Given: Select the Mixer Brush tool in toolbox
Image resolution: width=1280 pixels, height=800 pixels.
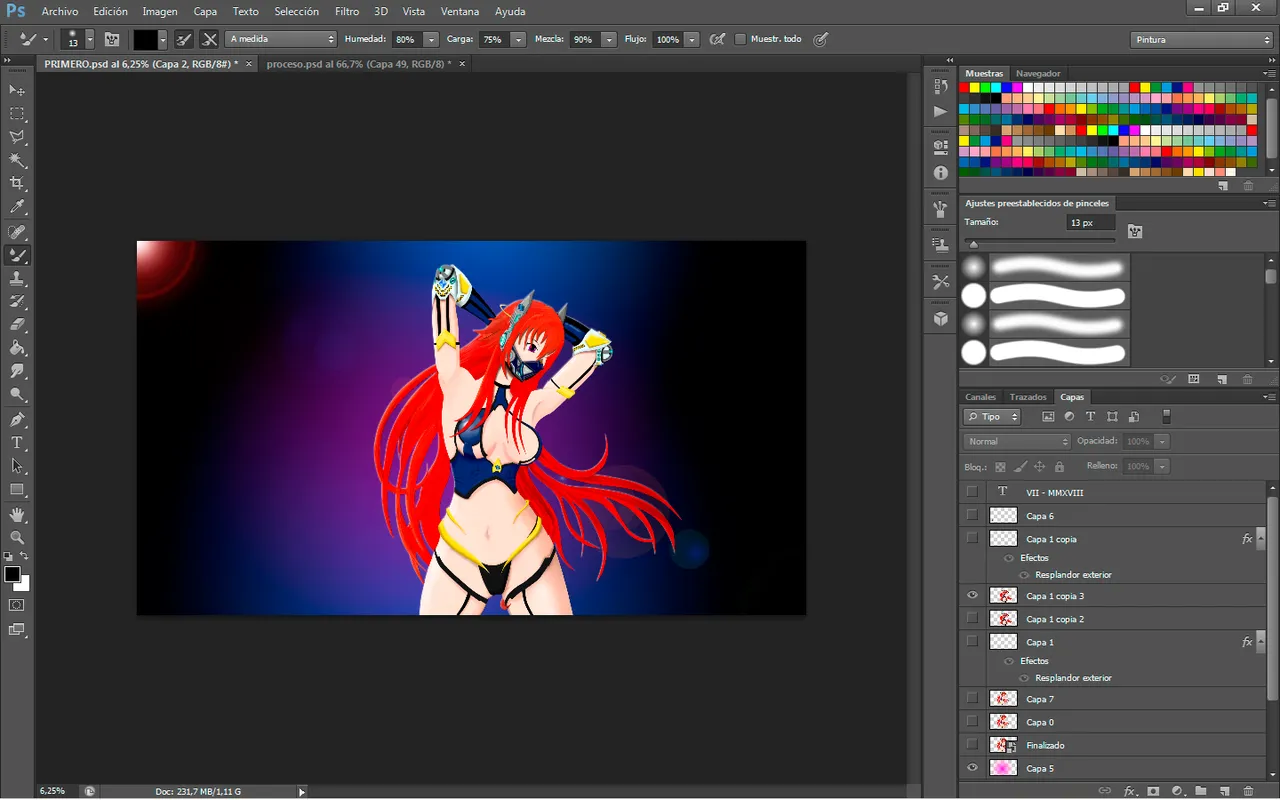Looking at the screenshot, I should pos(17,255).
